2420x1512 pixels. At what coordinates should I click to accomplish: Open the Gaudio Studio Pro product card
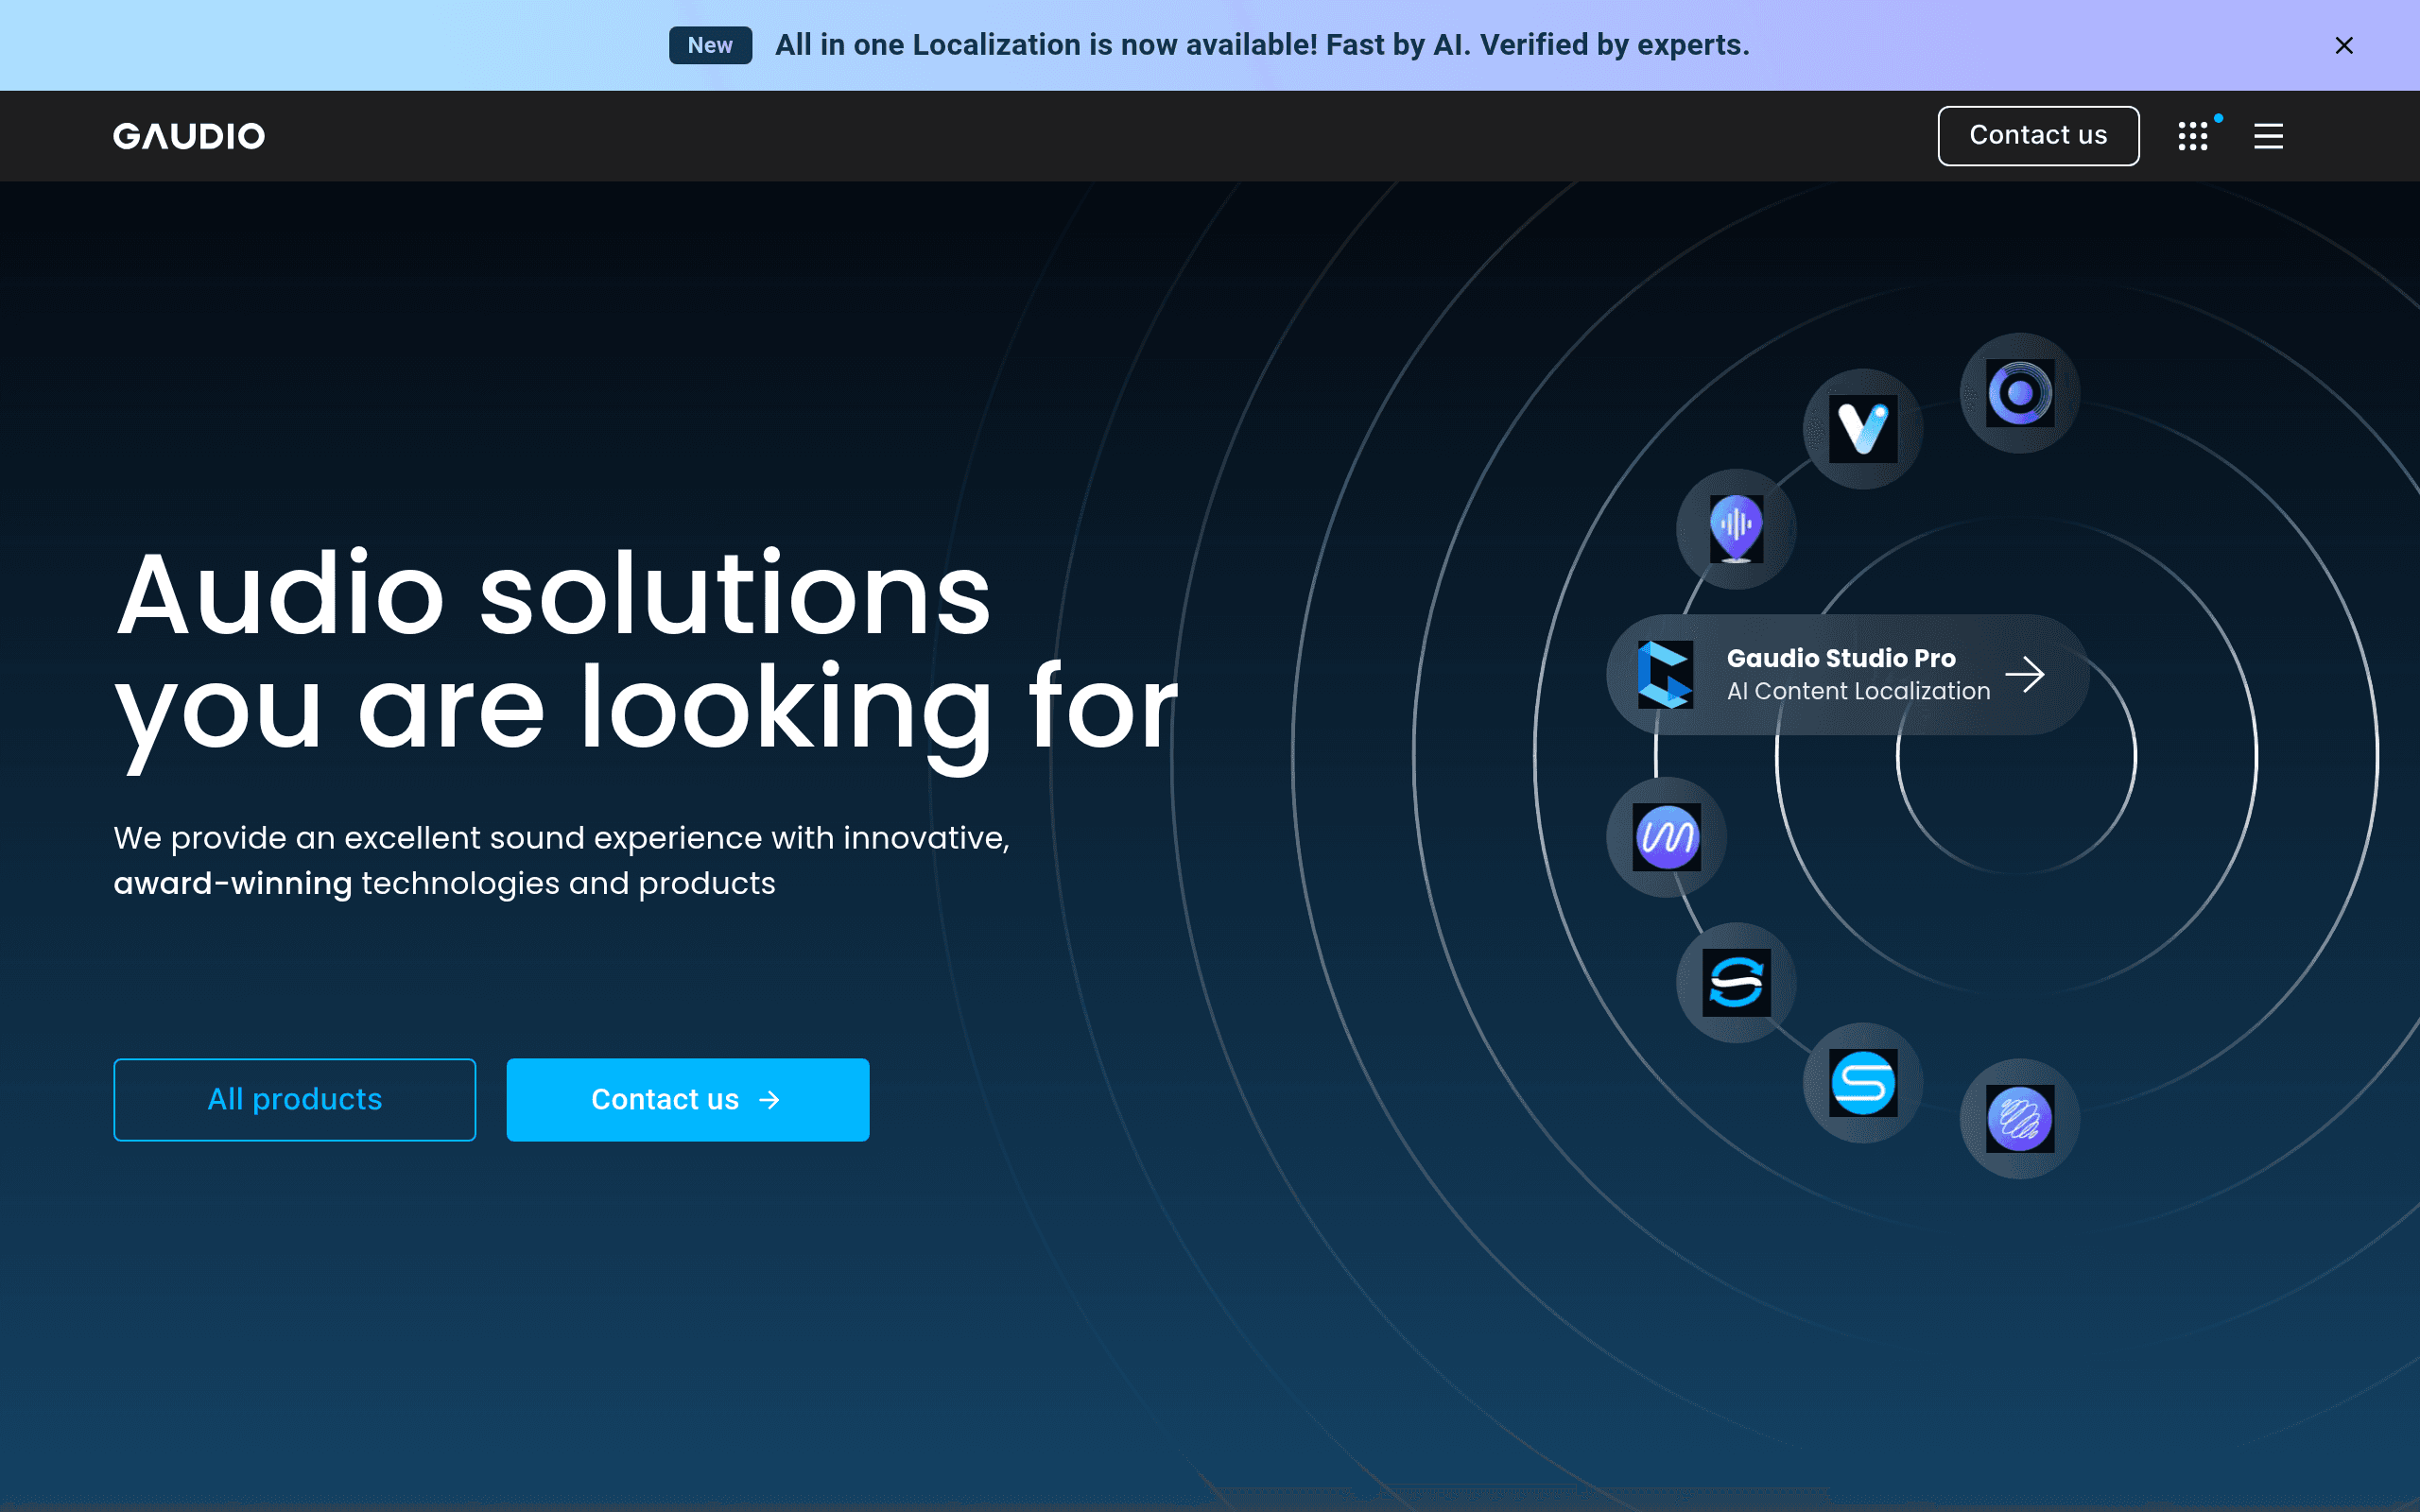point(1847,674)
